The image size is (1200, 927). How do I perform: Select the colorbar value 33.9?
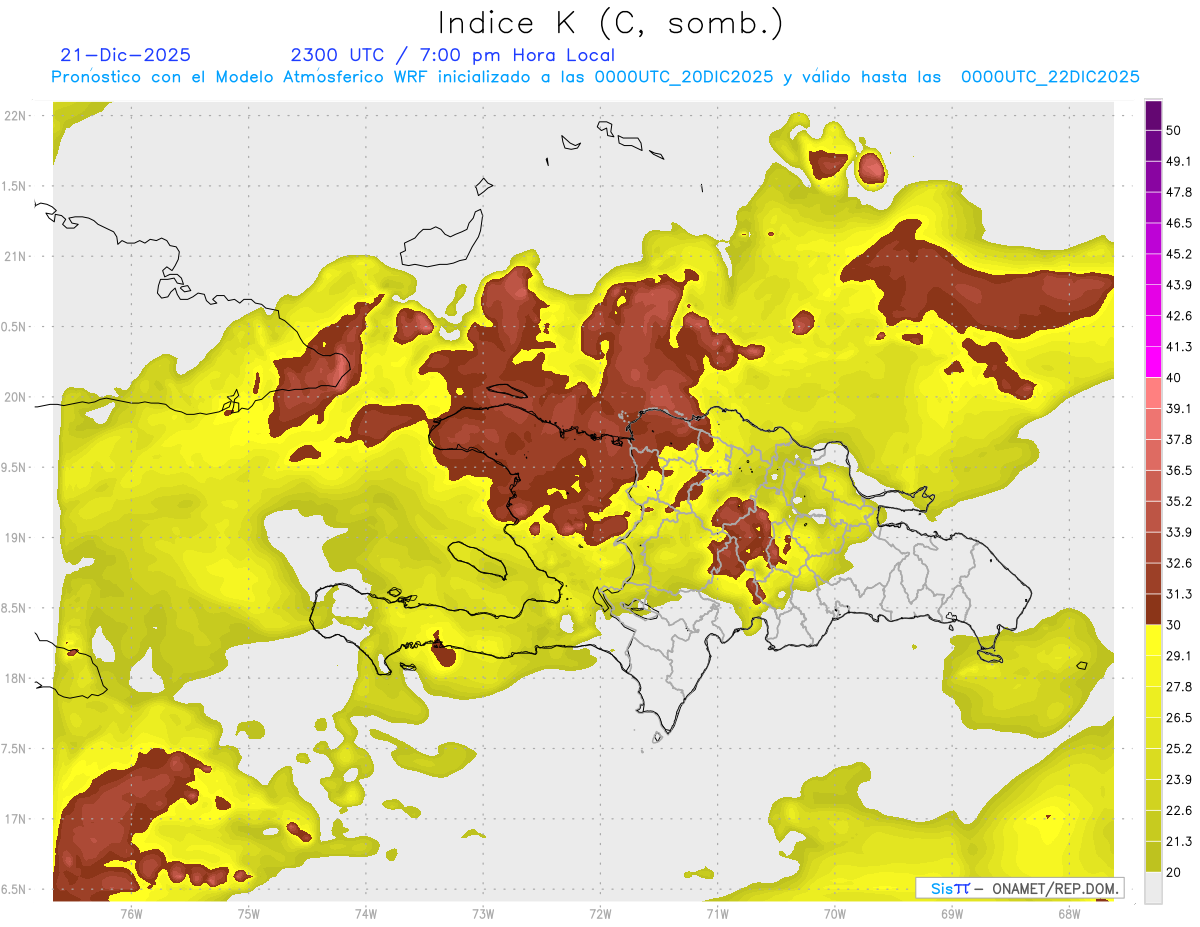pyautogui.click(x=1180, y=532)
